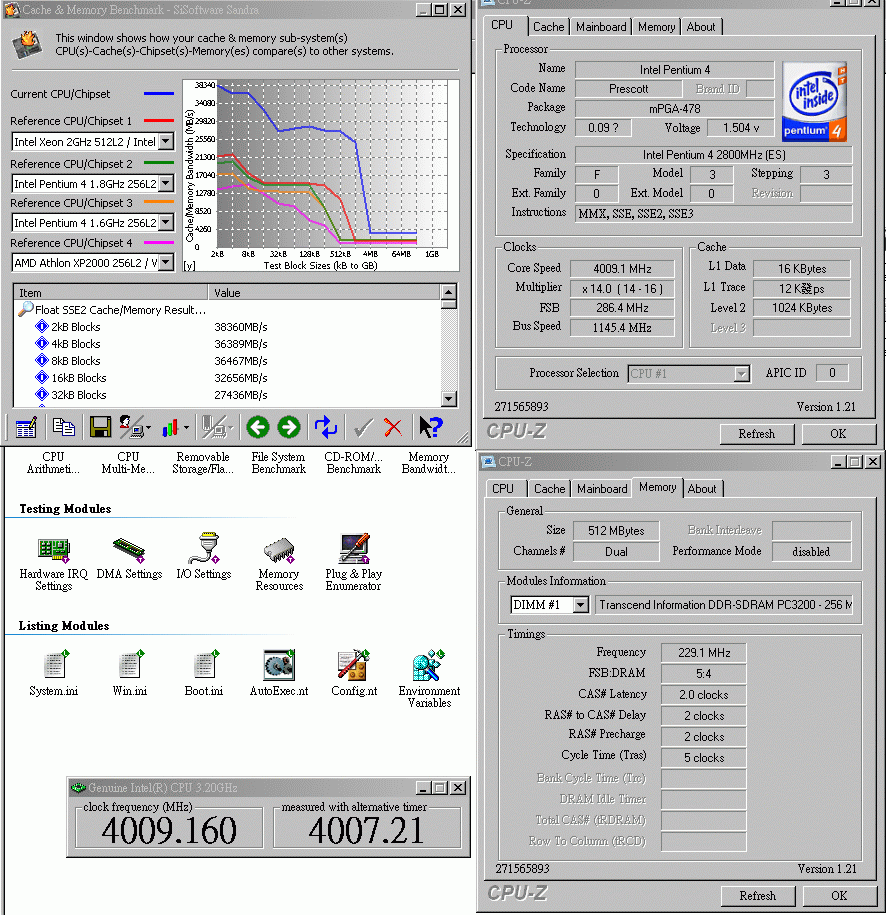Open the Reference CPU/Chipset 4 dropdown
The height and width of the screenshot is (915, 886).
click(x=166, y=262)
